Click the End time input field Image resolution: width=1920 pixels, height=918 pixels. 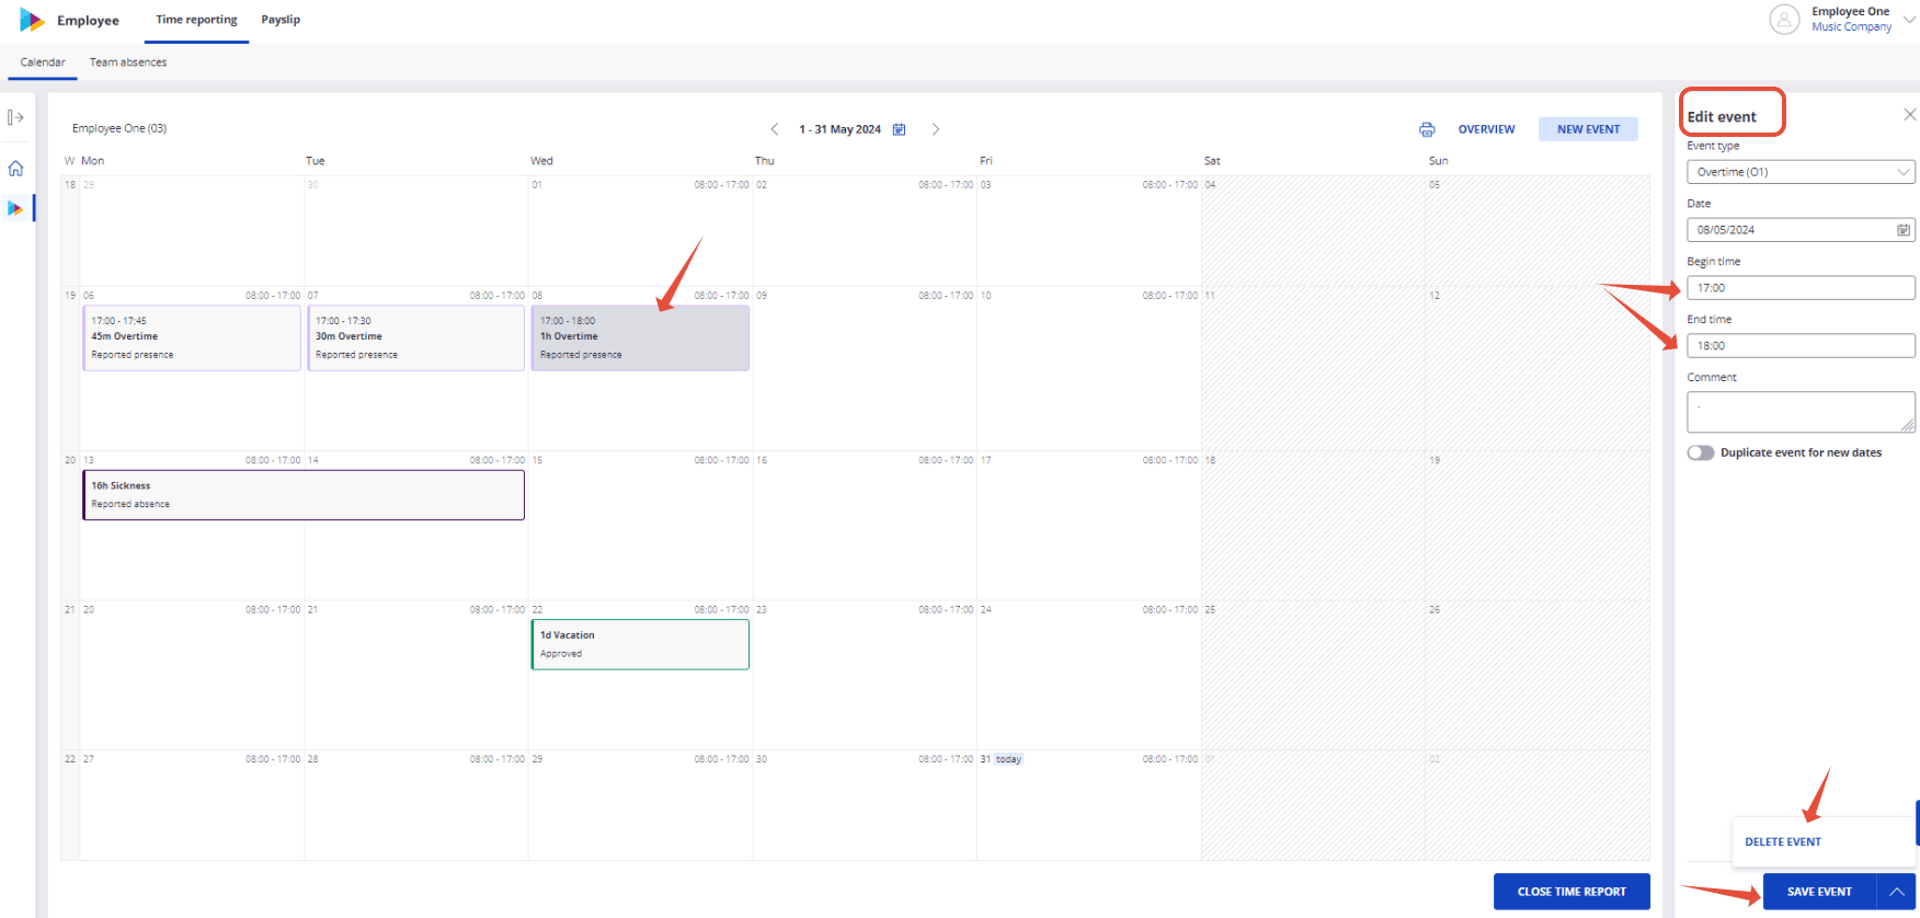pos(1800,346)
